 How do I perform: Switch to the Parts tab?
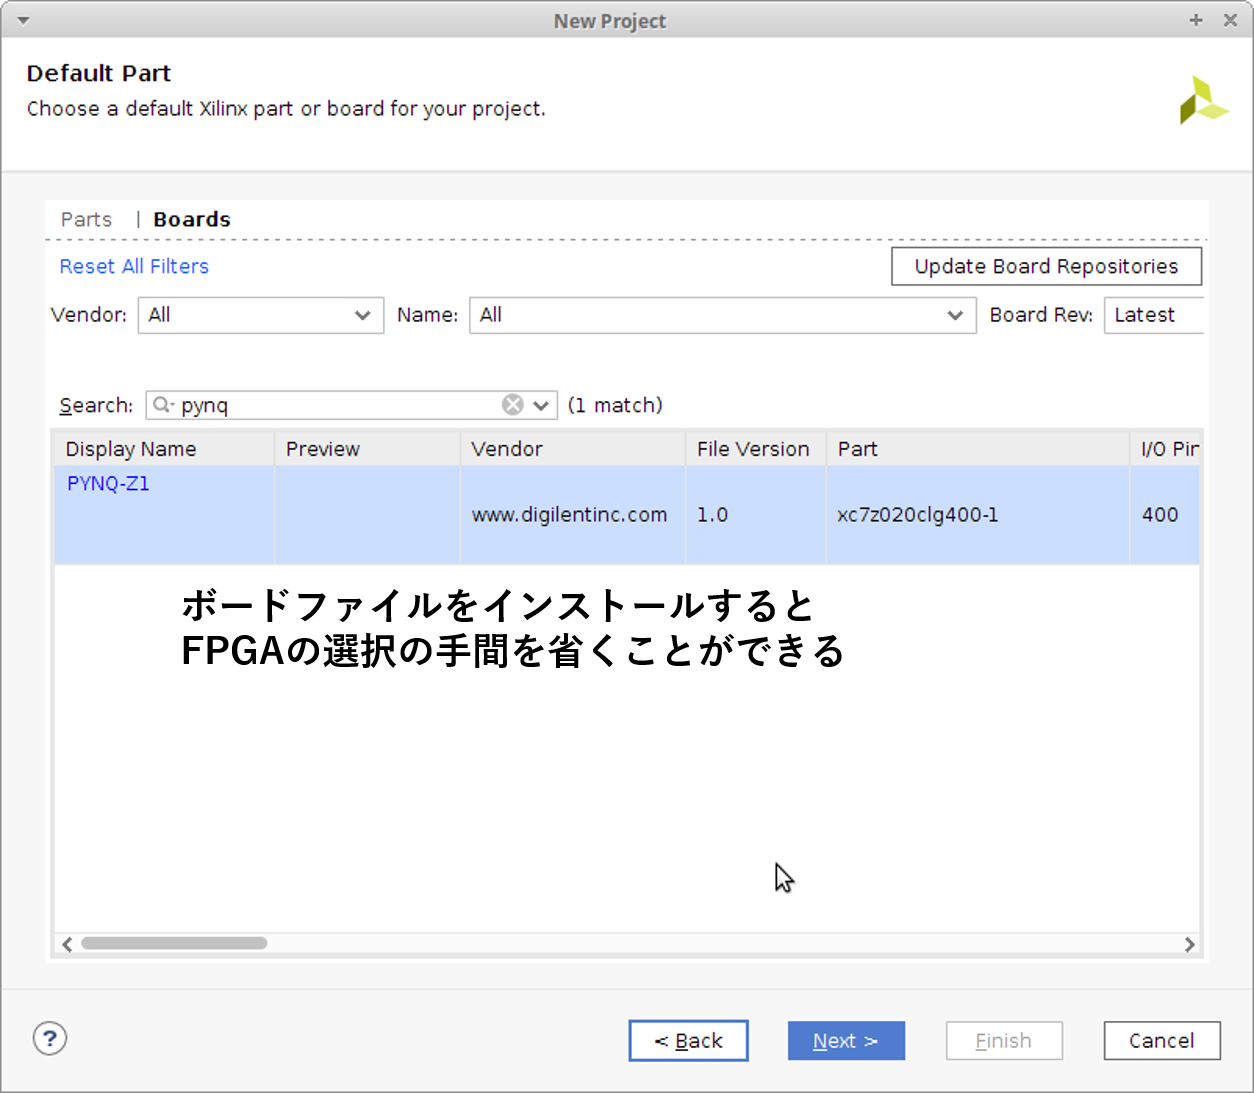pos(86,220)
